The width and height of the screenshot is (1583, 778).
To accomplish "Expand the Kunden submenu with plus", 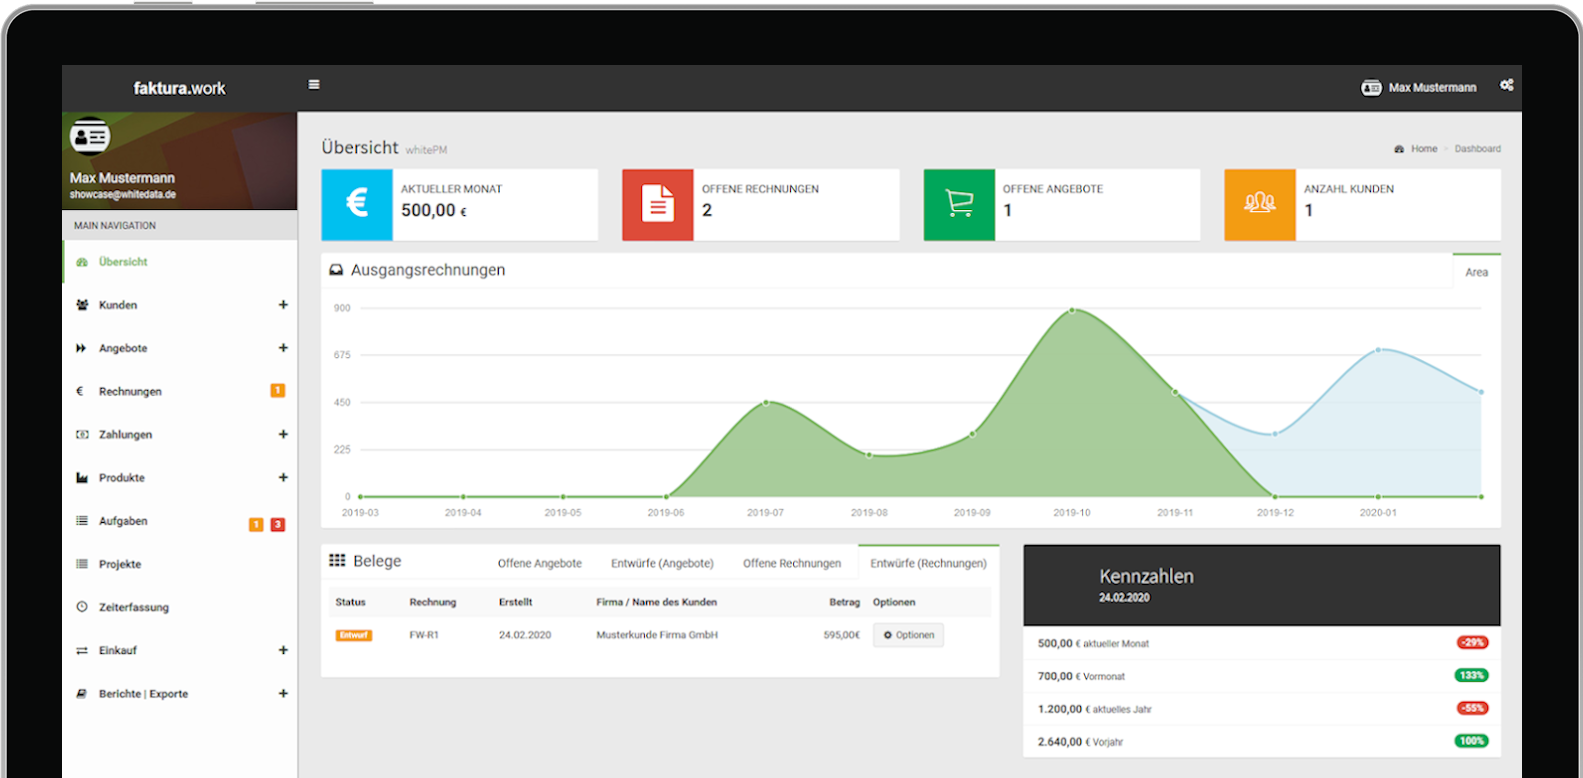I will [x=283, y=305].
